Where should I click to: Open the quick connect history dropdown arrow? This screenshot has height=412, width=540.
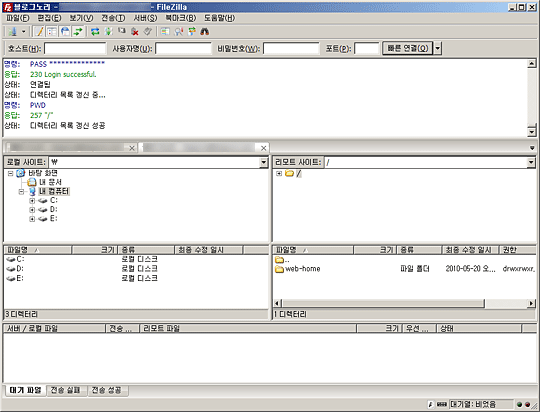437,48
